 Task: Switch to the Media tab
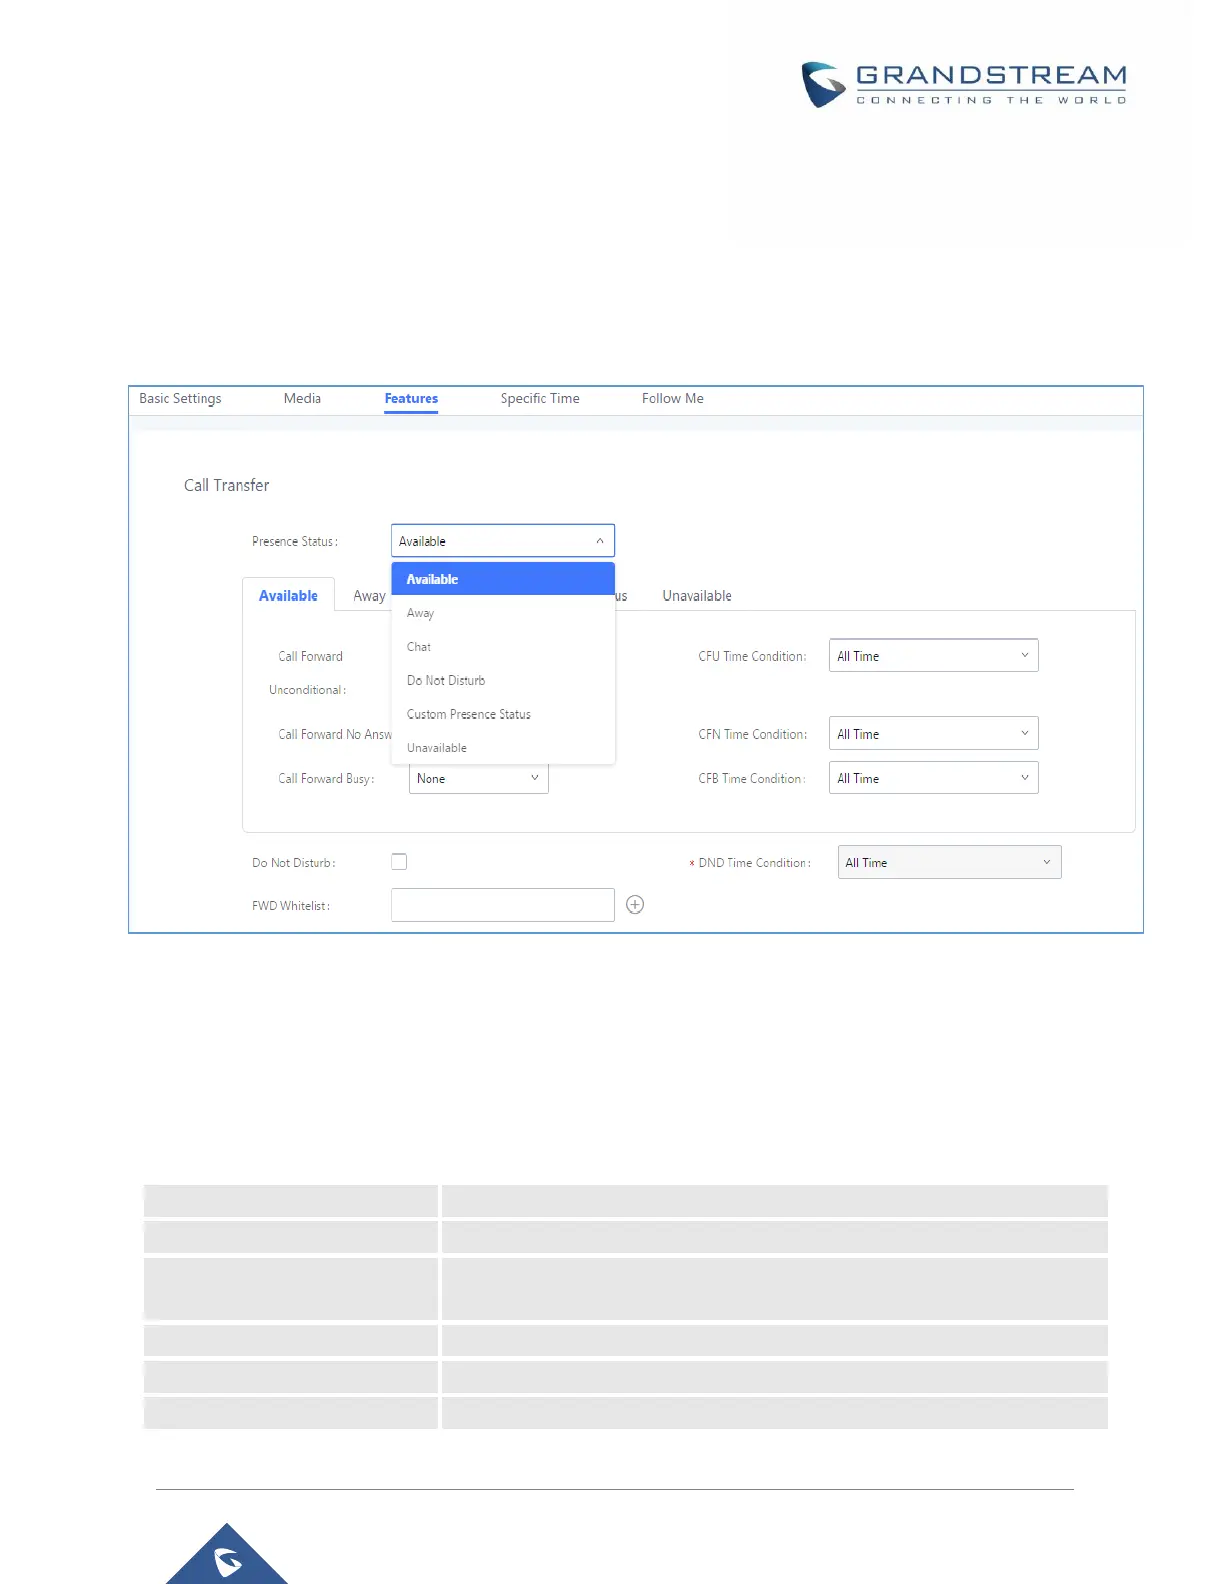click(x=302, y=398)
